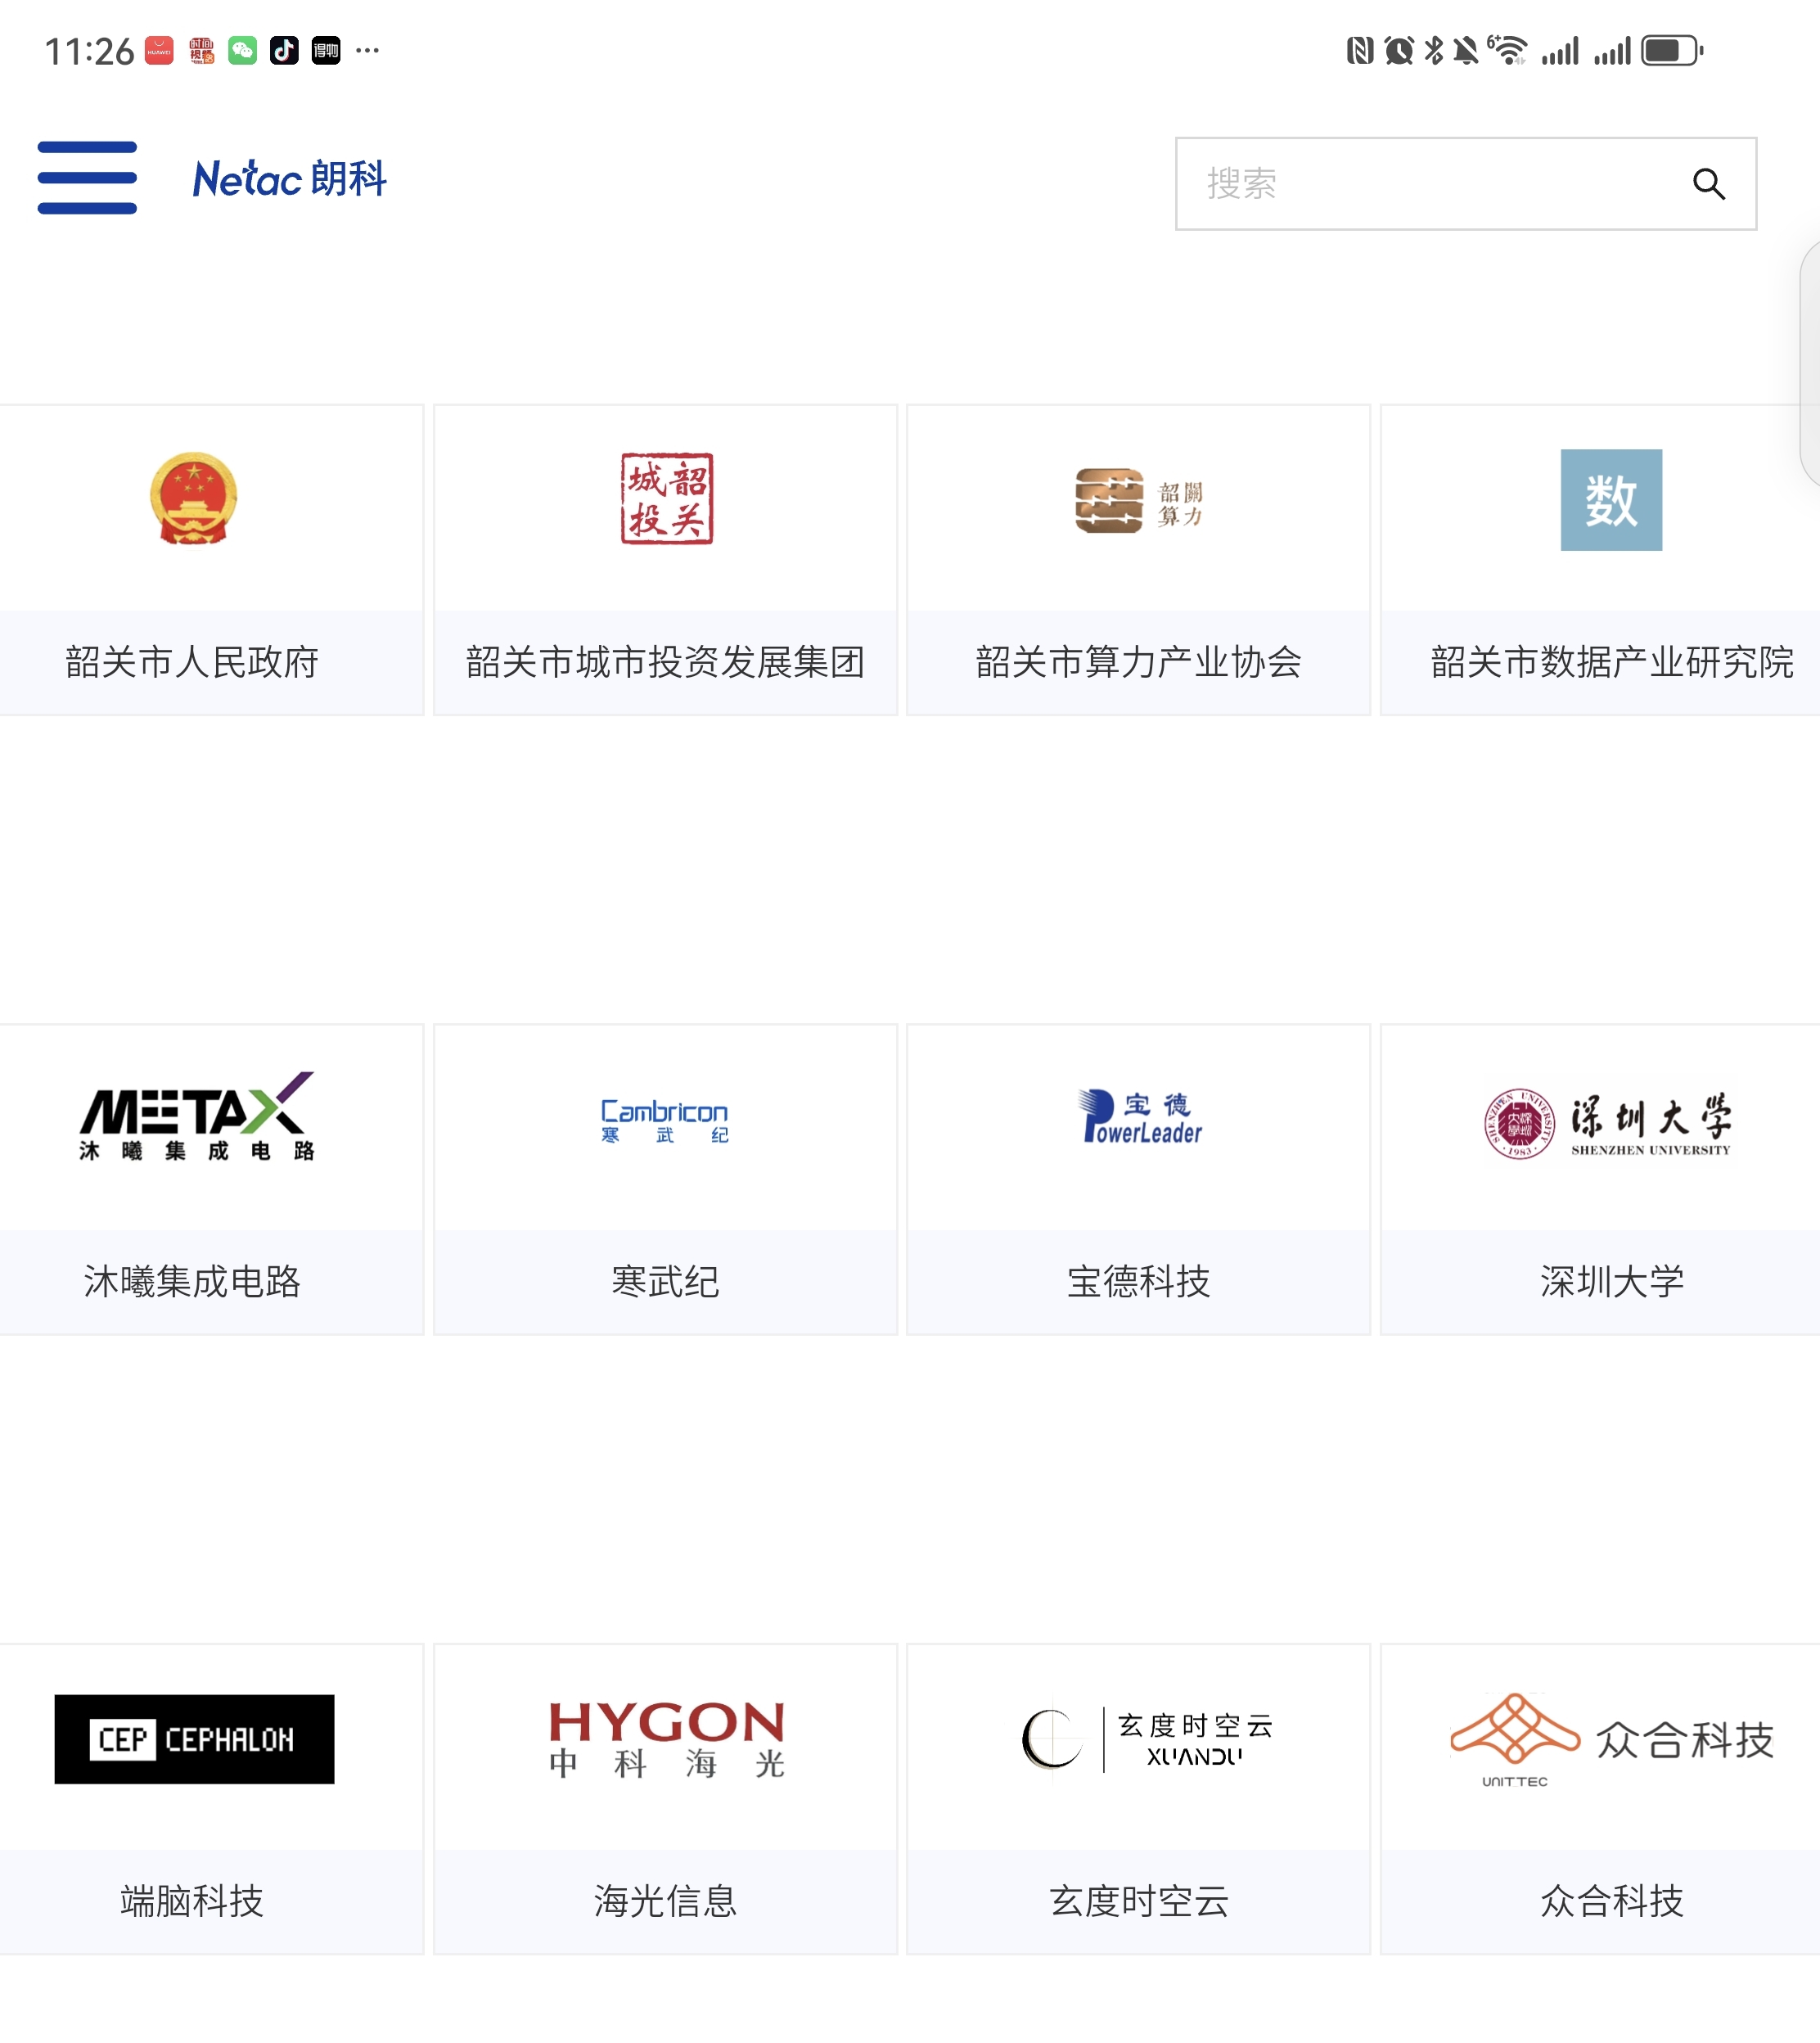Open the hamburger navigation menu

click(87, 178)
